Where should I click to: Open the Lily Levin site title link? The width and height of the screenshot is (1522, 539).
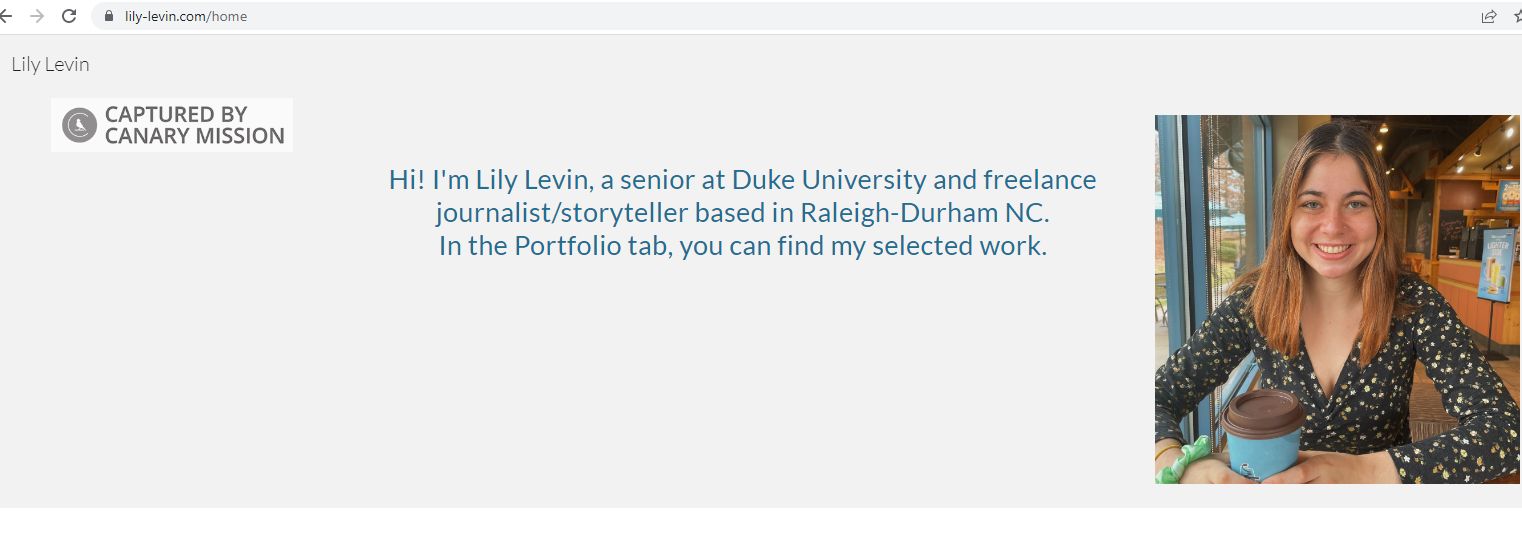(x=50, y=64)
